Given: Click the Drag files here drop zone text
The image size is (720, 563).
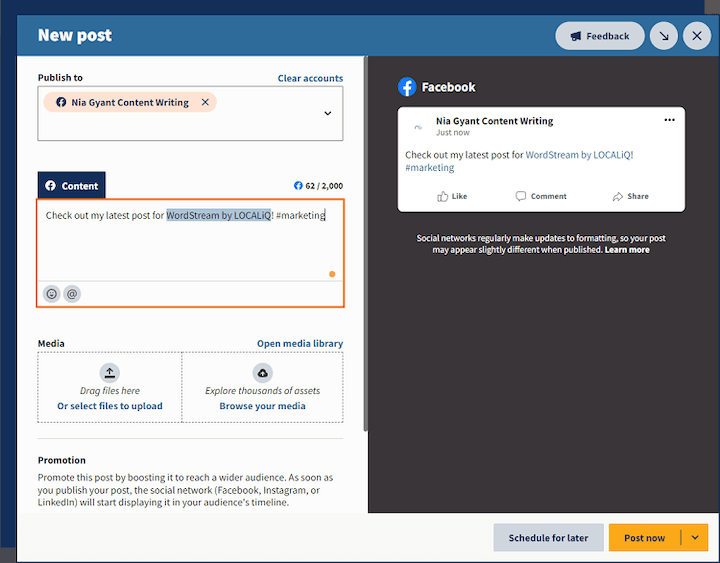Looking at the screenshot, I should 110,391.
